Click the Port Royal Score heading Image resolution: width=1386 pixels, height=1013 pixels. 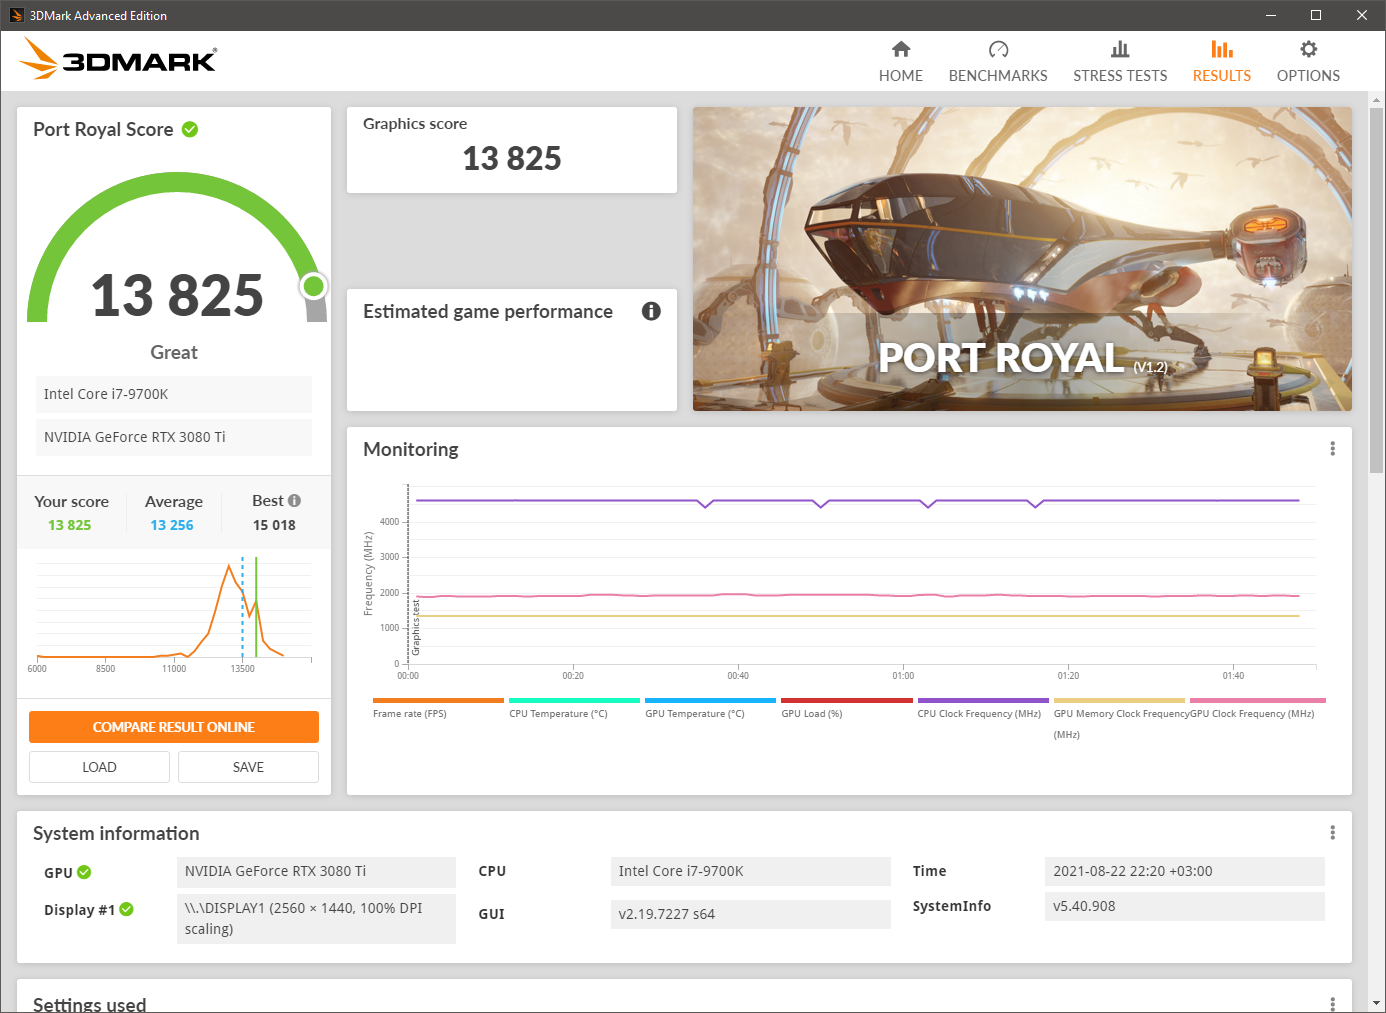point(103,129)
